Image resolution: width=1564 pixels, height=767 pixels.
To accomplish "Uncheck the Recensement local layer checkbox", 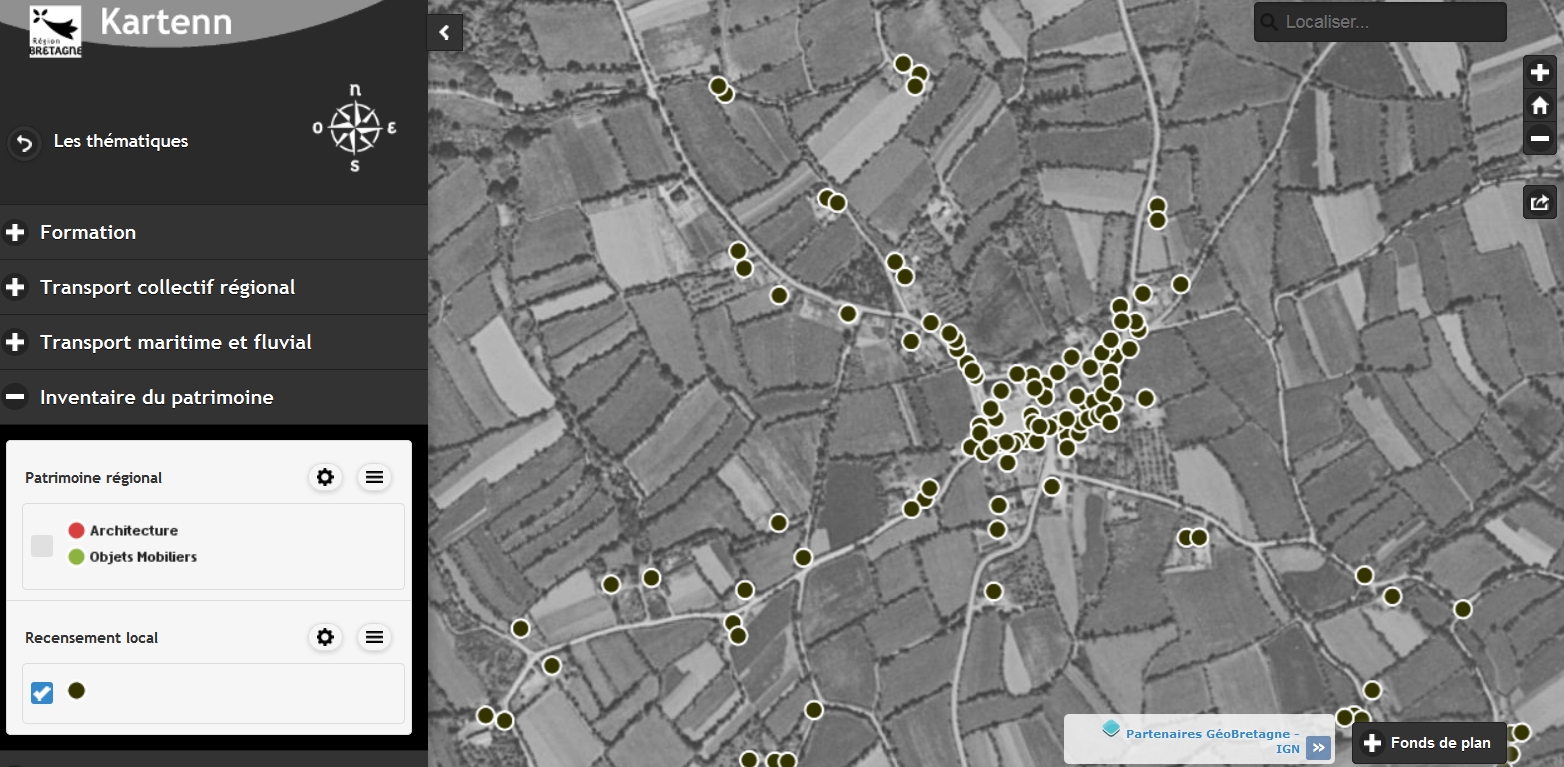I will pos(42,692).
